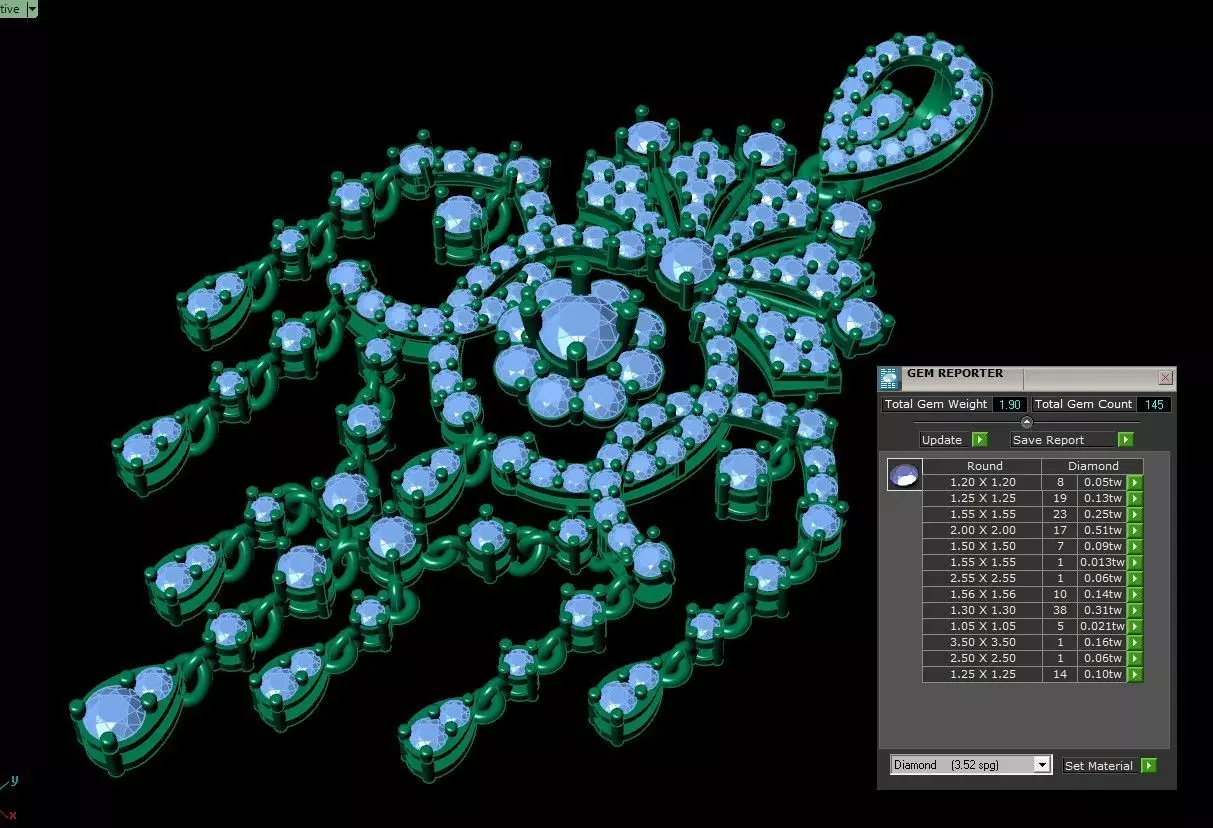Collapse the Gem Reporter header with the round arrow
The image size is (1213, 828).
point(1027,422)
